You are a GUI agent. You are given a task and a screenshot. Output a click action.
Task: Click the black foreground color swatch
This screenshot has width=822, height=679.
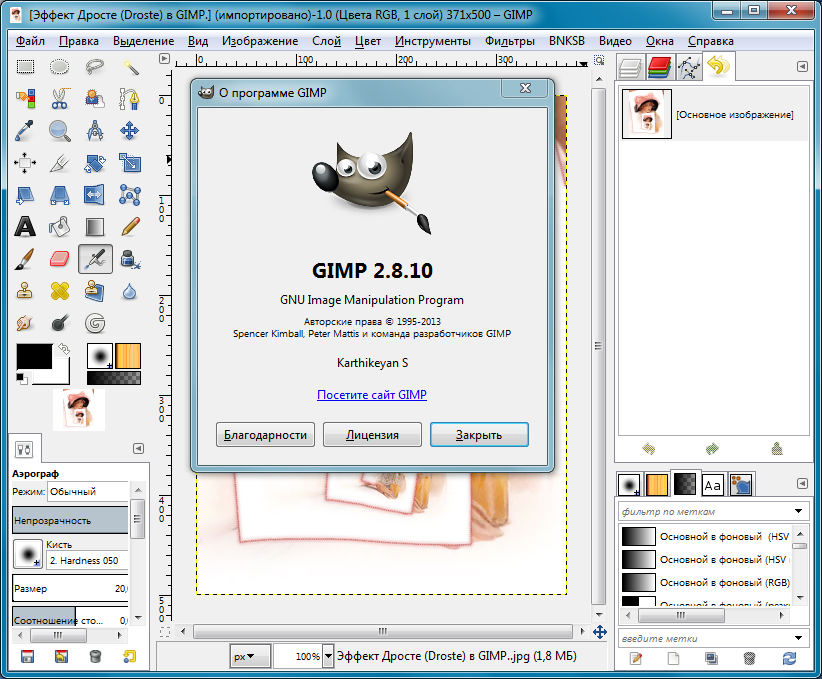pyautogui.click(x=32, y=357)
